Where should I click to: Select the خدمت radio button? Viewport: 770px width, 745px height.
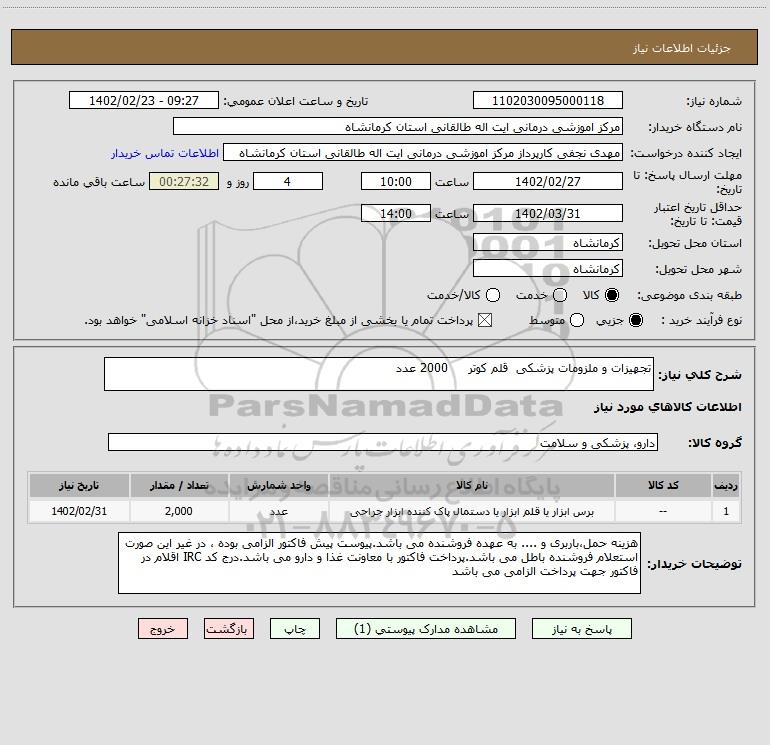[560, 295]
